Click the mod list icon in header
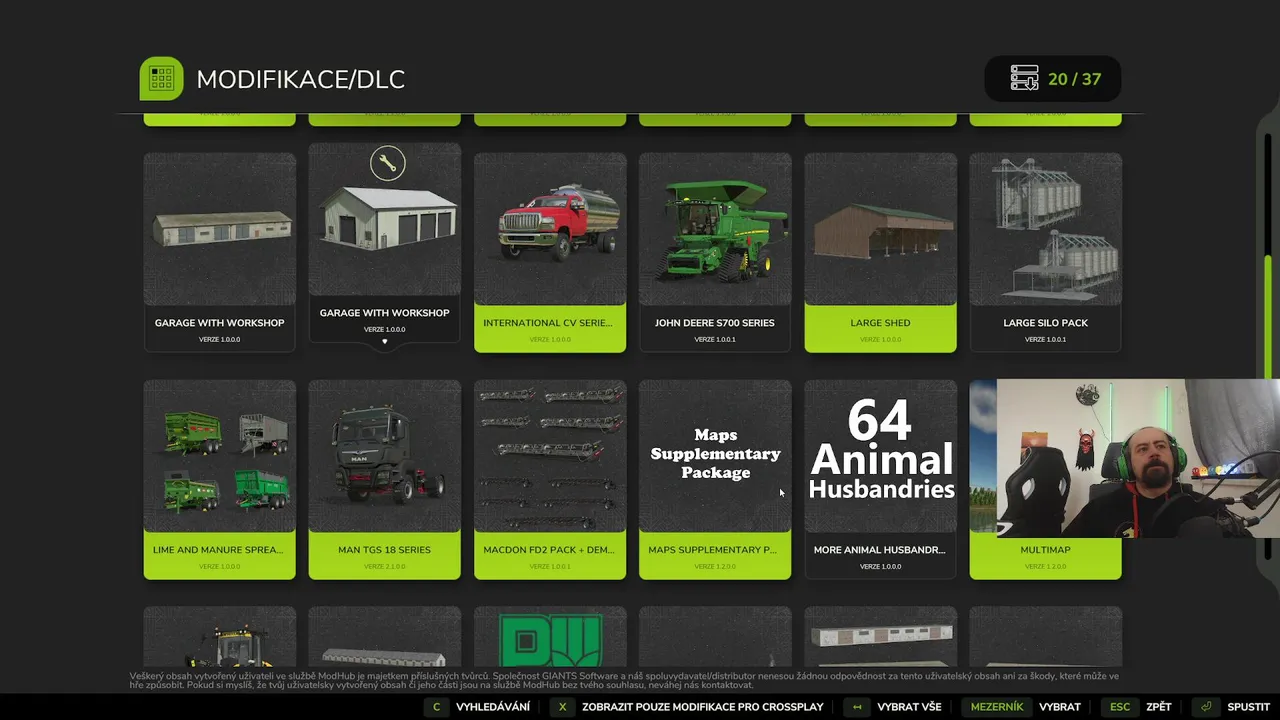This screenshot has width=1280, height=720. [161, 79]
